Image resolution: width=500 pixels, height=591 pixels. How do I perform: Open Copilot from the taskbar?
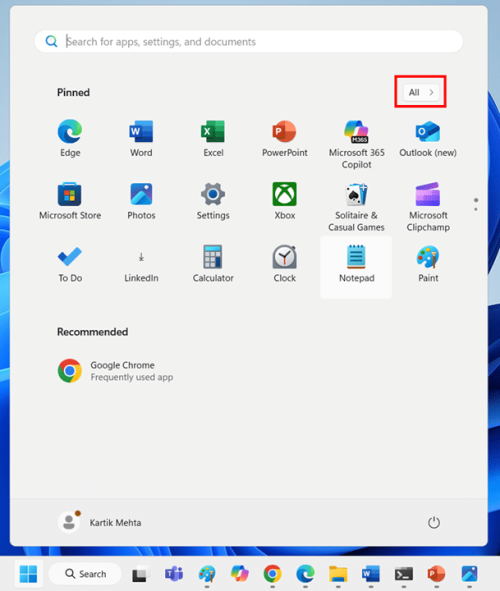tap(240, 574)
